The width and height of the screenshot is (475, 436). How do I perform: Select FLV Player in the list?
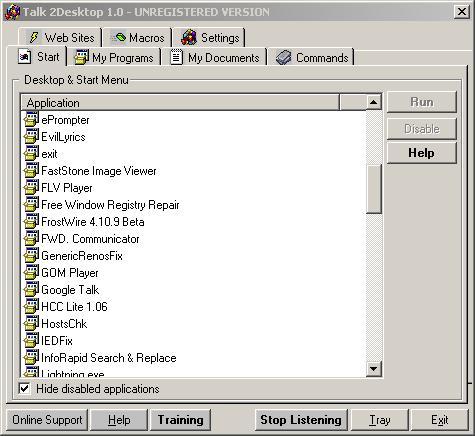pos(67,188)
